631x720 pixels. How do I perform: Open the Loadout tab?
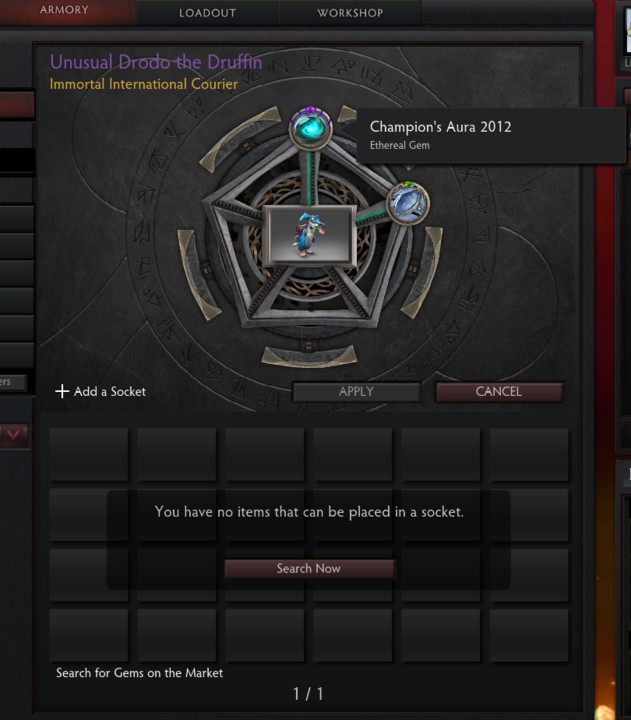pos(208,13)
